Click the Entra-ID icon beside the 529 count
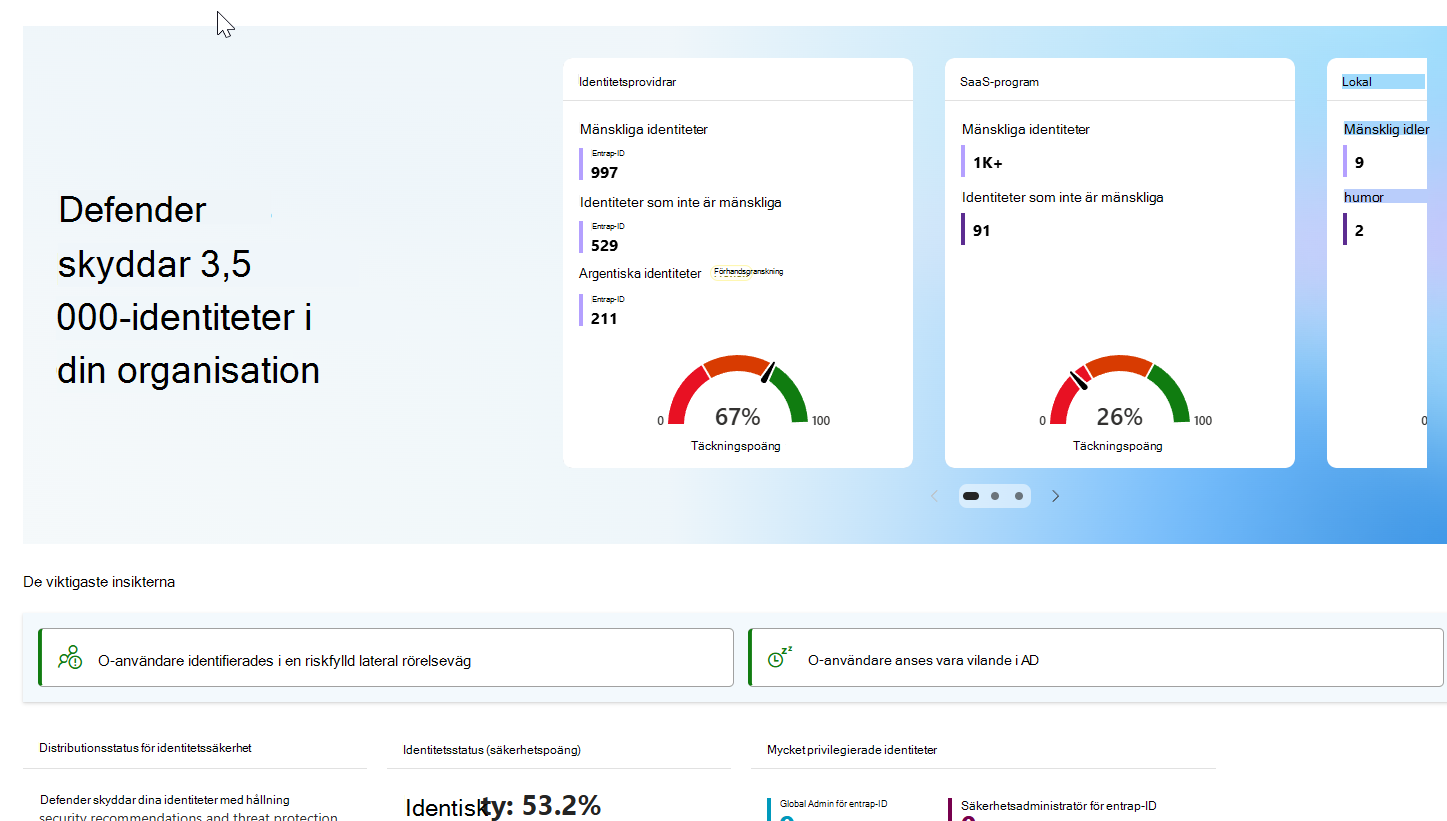Screen dimensions: 1447x821 tap(583, 236)
